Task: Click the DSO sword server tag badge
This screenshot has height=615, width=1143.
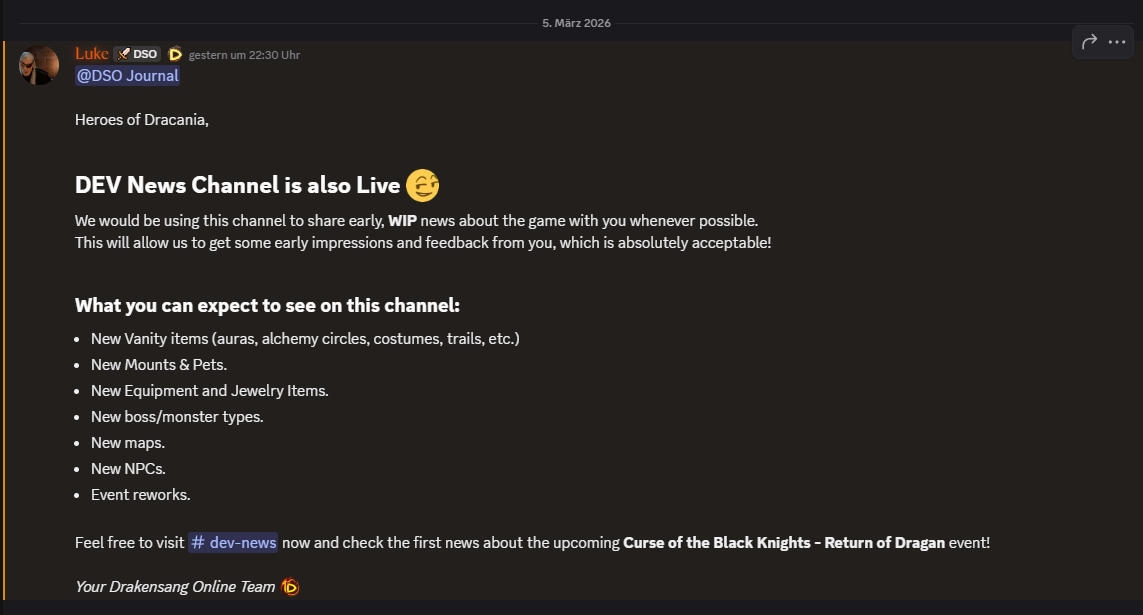Action: [137, 54]
